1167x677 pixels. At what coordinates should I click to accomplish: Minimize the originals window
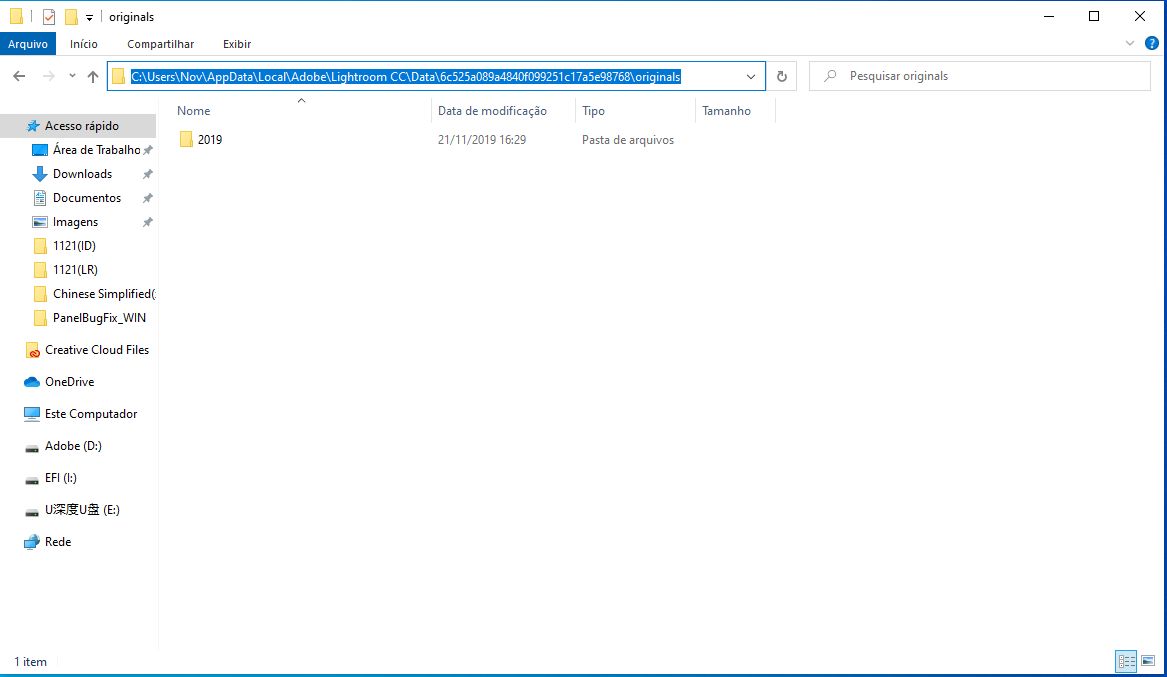coord(1049,16)
